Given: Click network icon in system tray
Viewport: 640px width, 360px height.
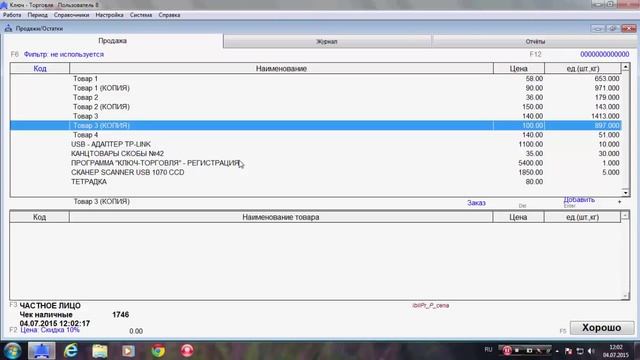Looking at the screenshot, I should 580,351.
